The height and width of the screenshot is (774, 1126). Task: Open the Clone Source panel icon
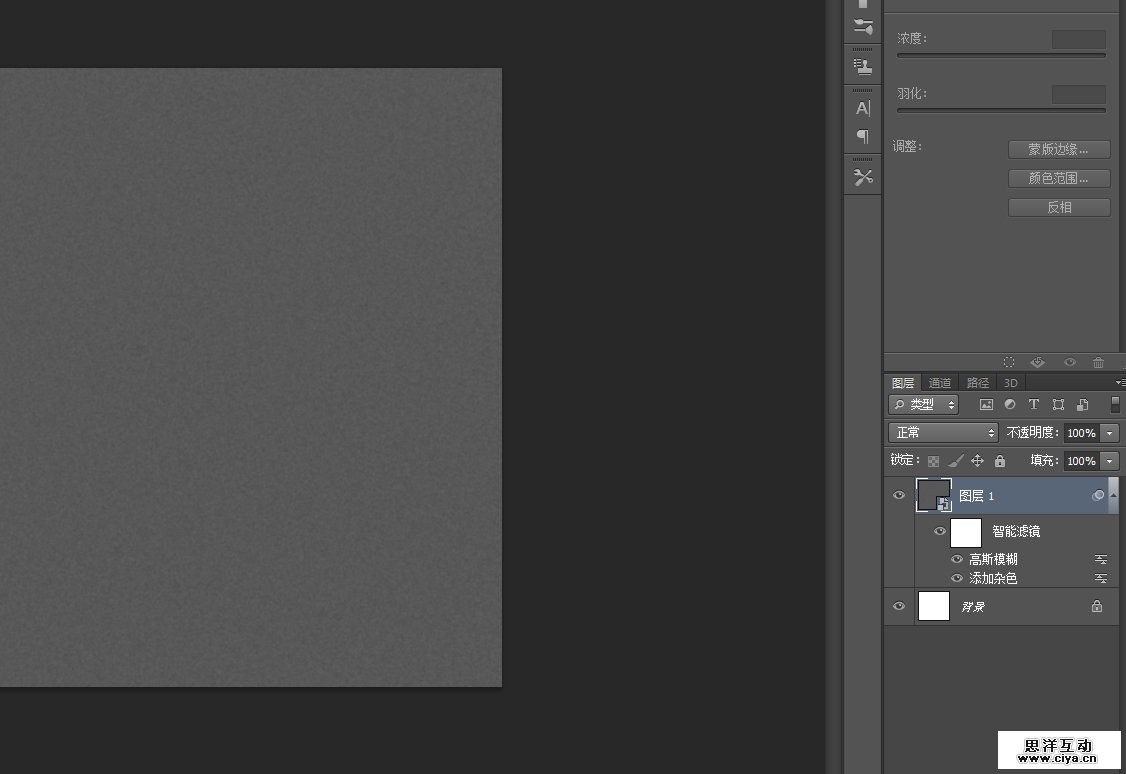point(863,67)
